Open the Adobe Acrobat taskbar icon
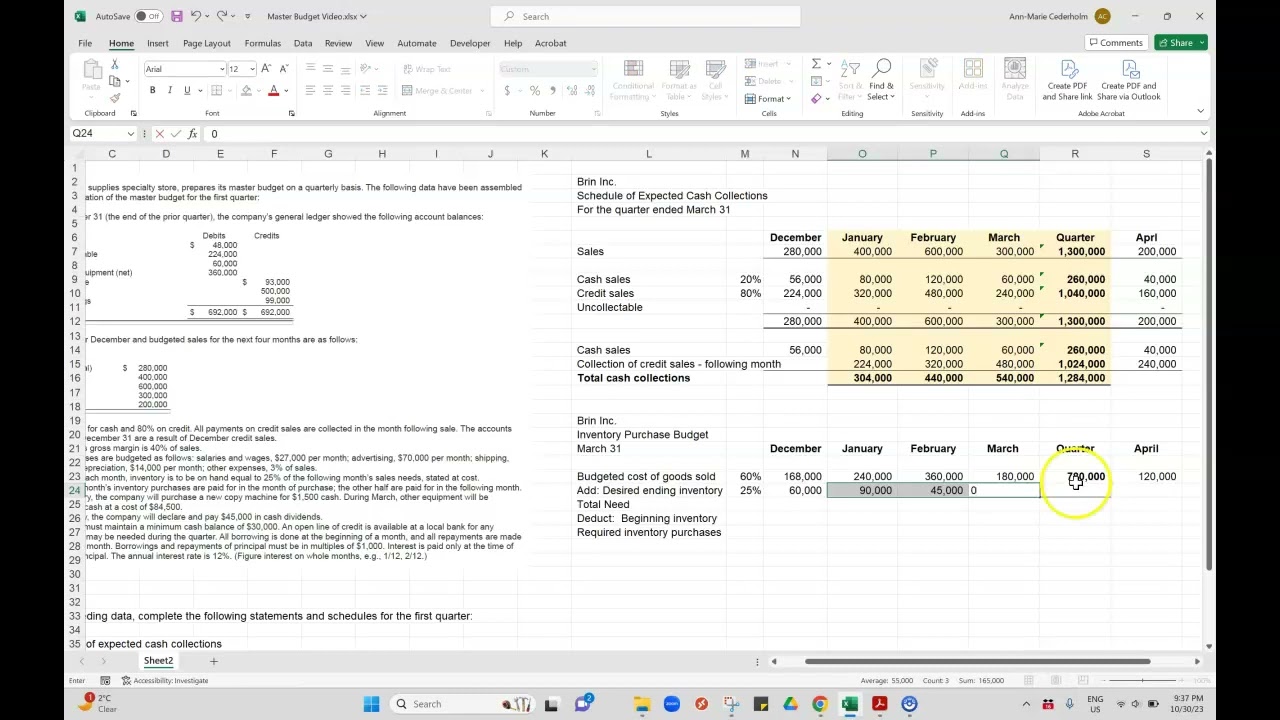1280x720 pixels. (879, 704)
